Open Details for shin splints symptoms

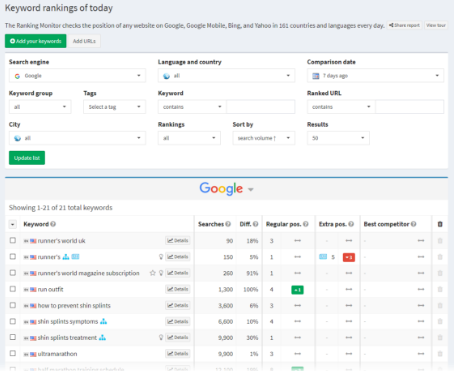[x=178, y=321]
